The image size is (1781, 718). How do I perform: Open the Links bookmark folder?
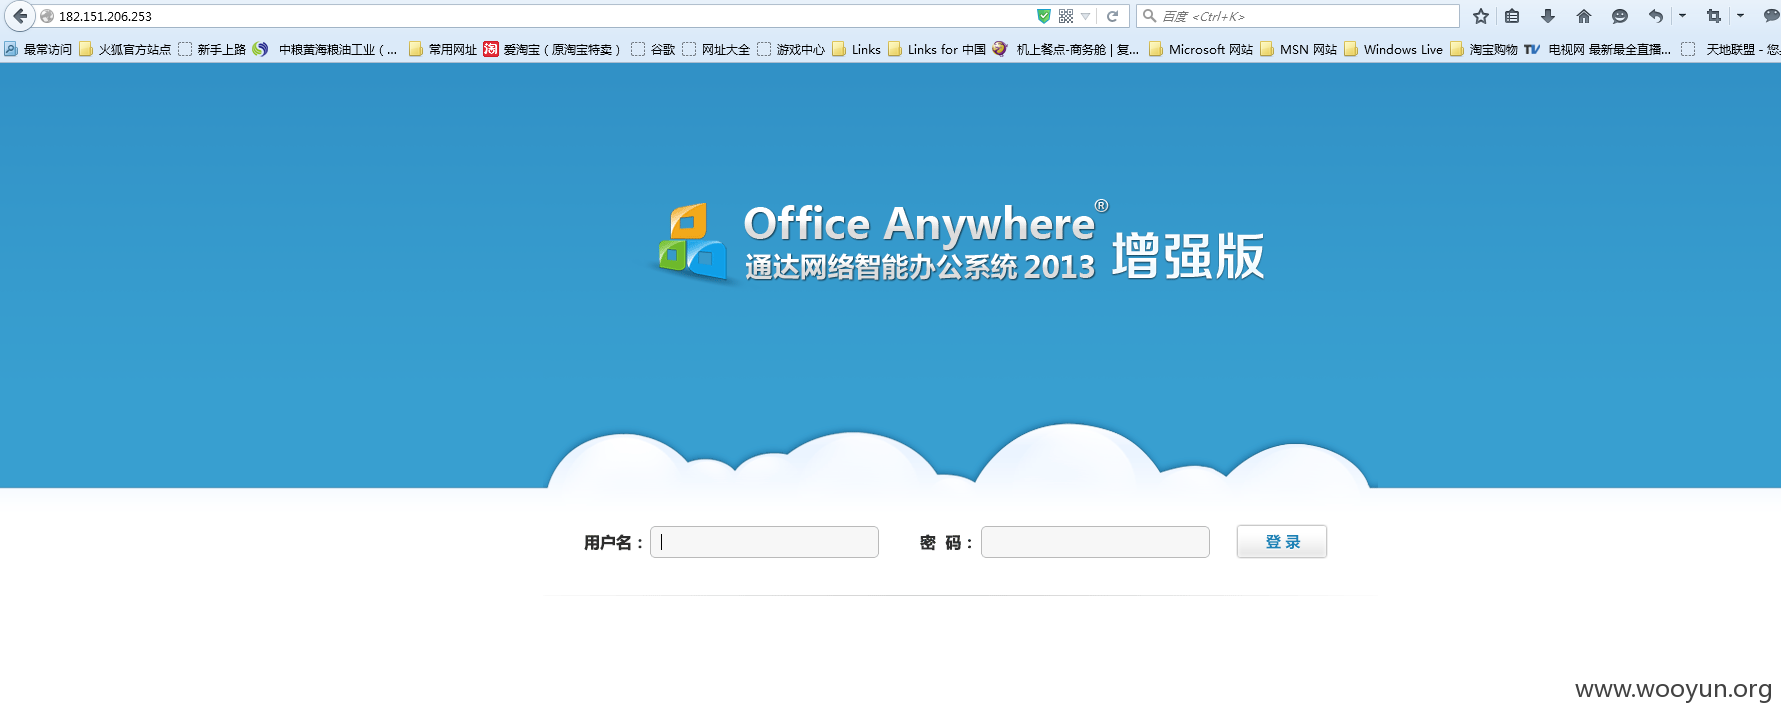click(x=857, y=49)
